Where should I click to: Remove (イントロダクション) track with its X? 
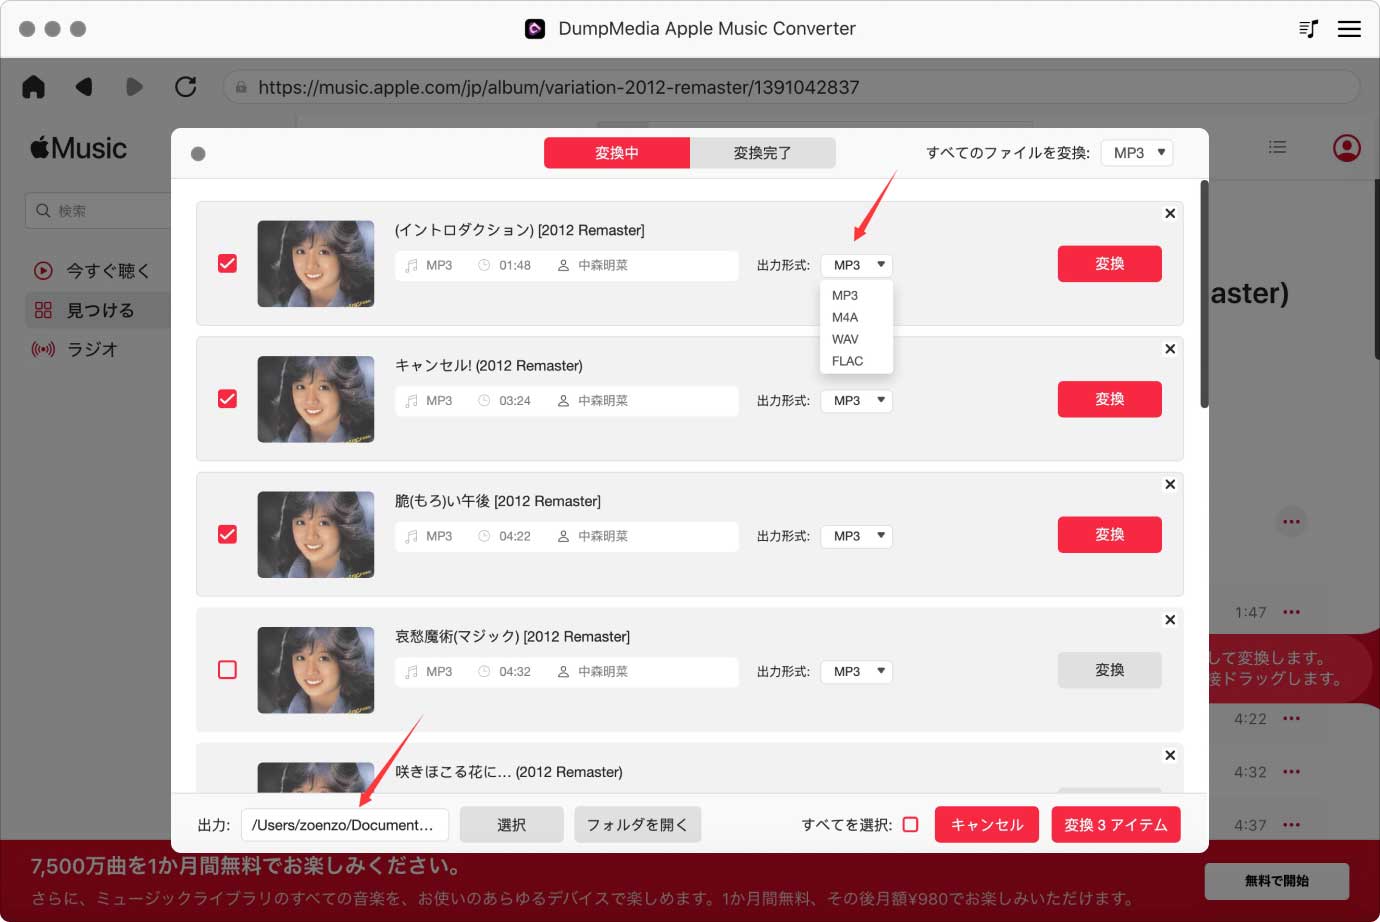point(1170,213)
